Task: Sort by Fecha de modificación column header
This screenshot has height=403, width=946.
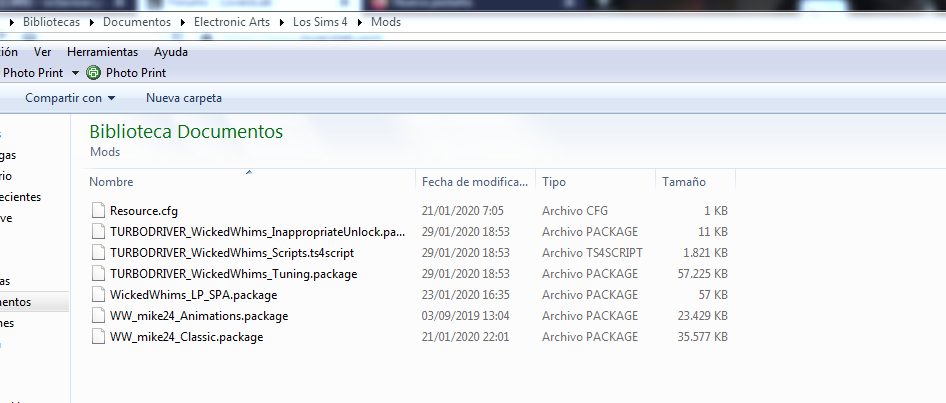Action: coord(475,182)
